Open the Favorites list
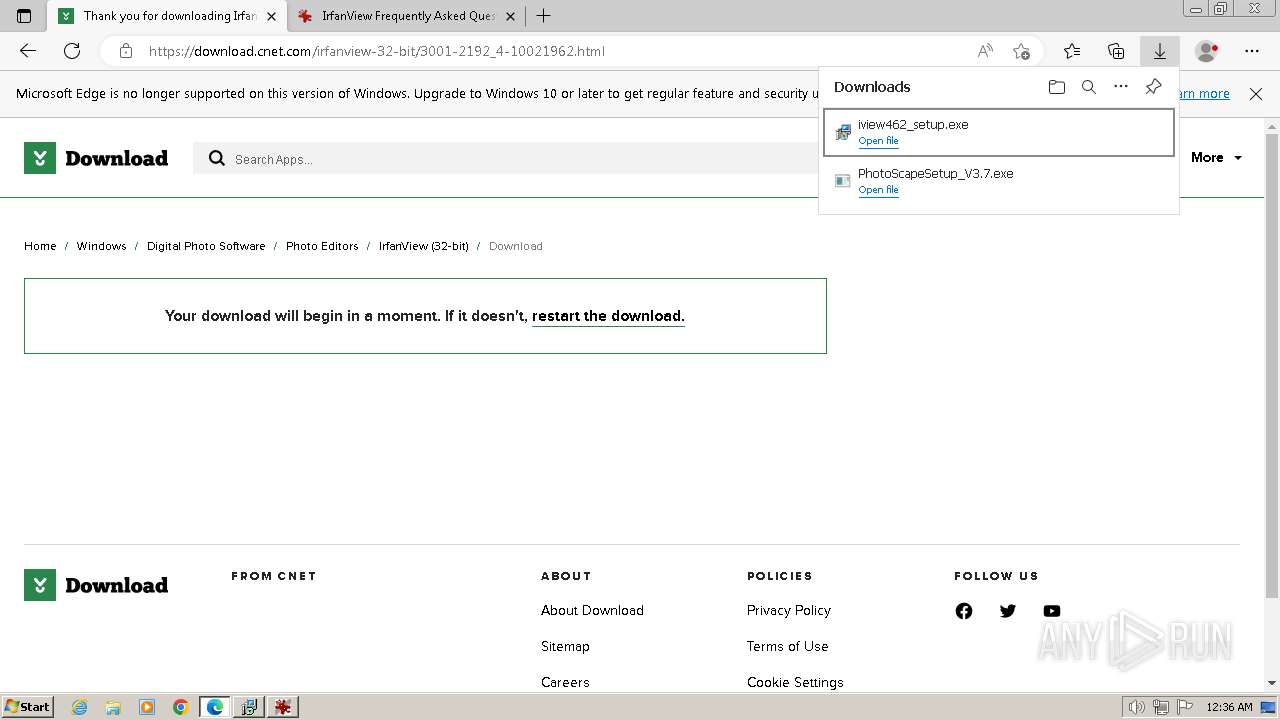Viewport: 1280px width, 720px height. click(1072, 51)
